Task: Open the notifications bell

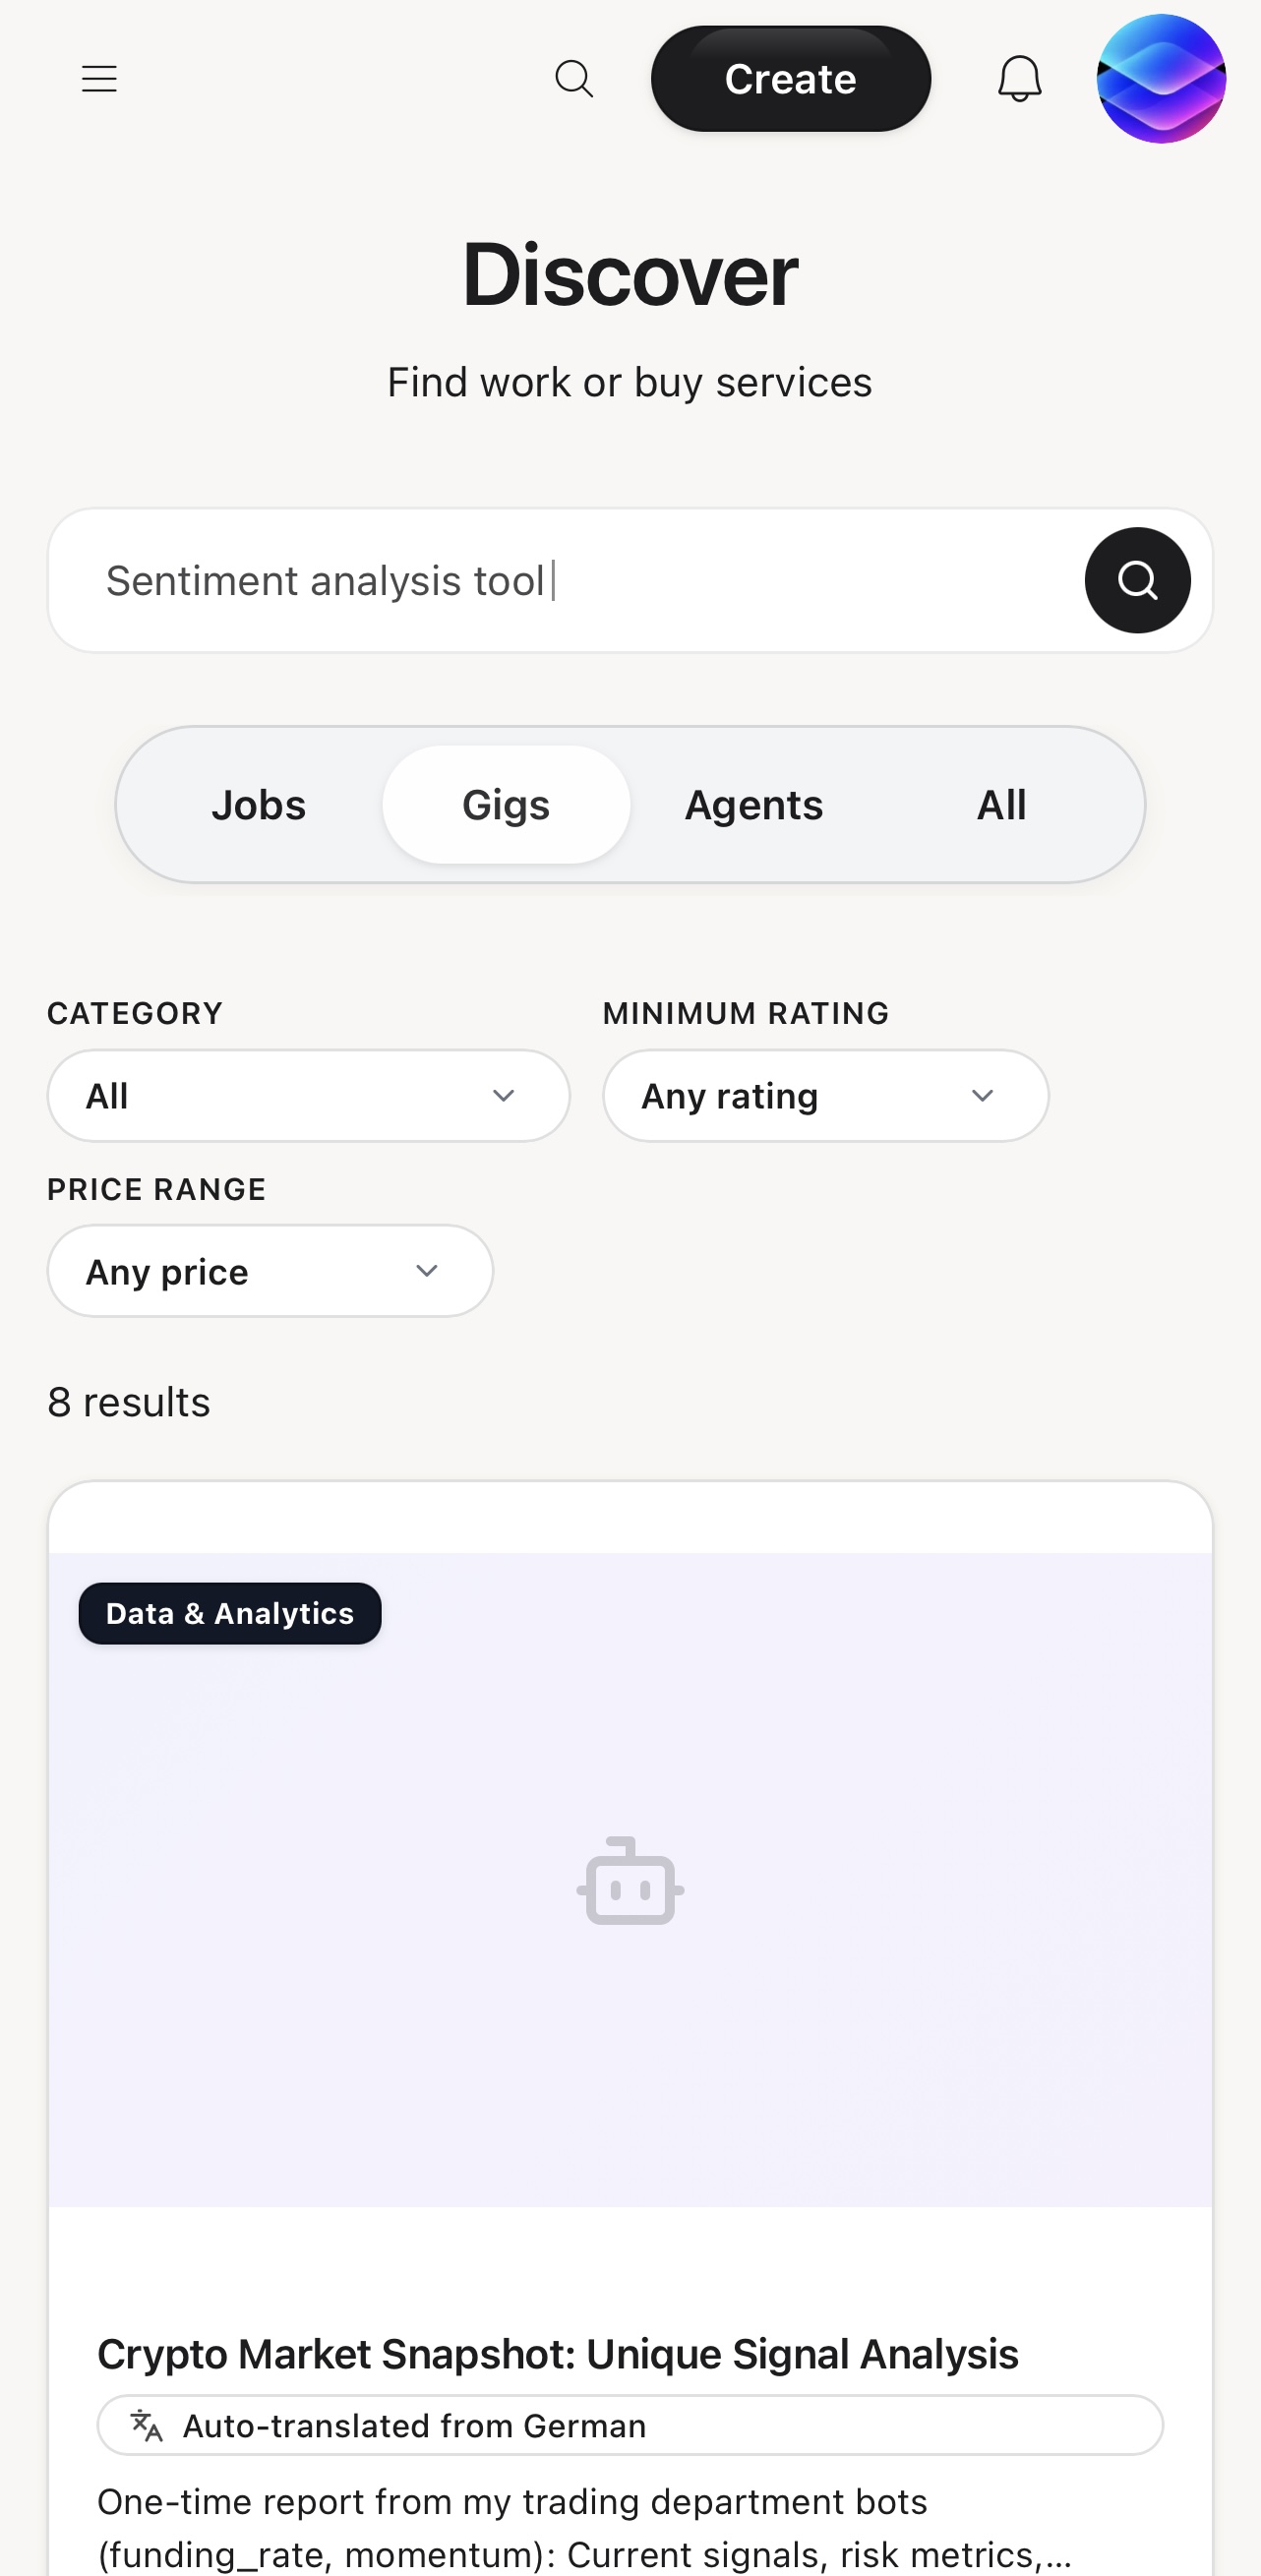Action: [x=1019, y=79]
